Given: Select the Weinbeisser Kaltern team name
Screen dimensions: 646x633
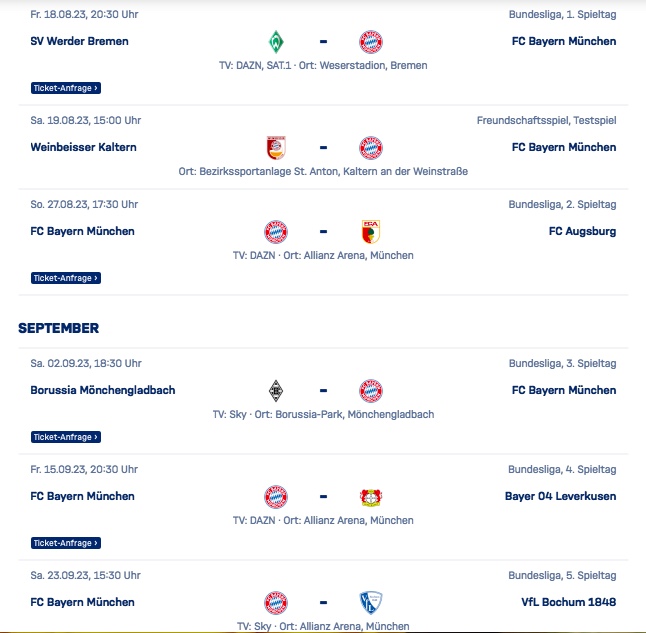Looking at the screenshot, I should tap(83, 147).
